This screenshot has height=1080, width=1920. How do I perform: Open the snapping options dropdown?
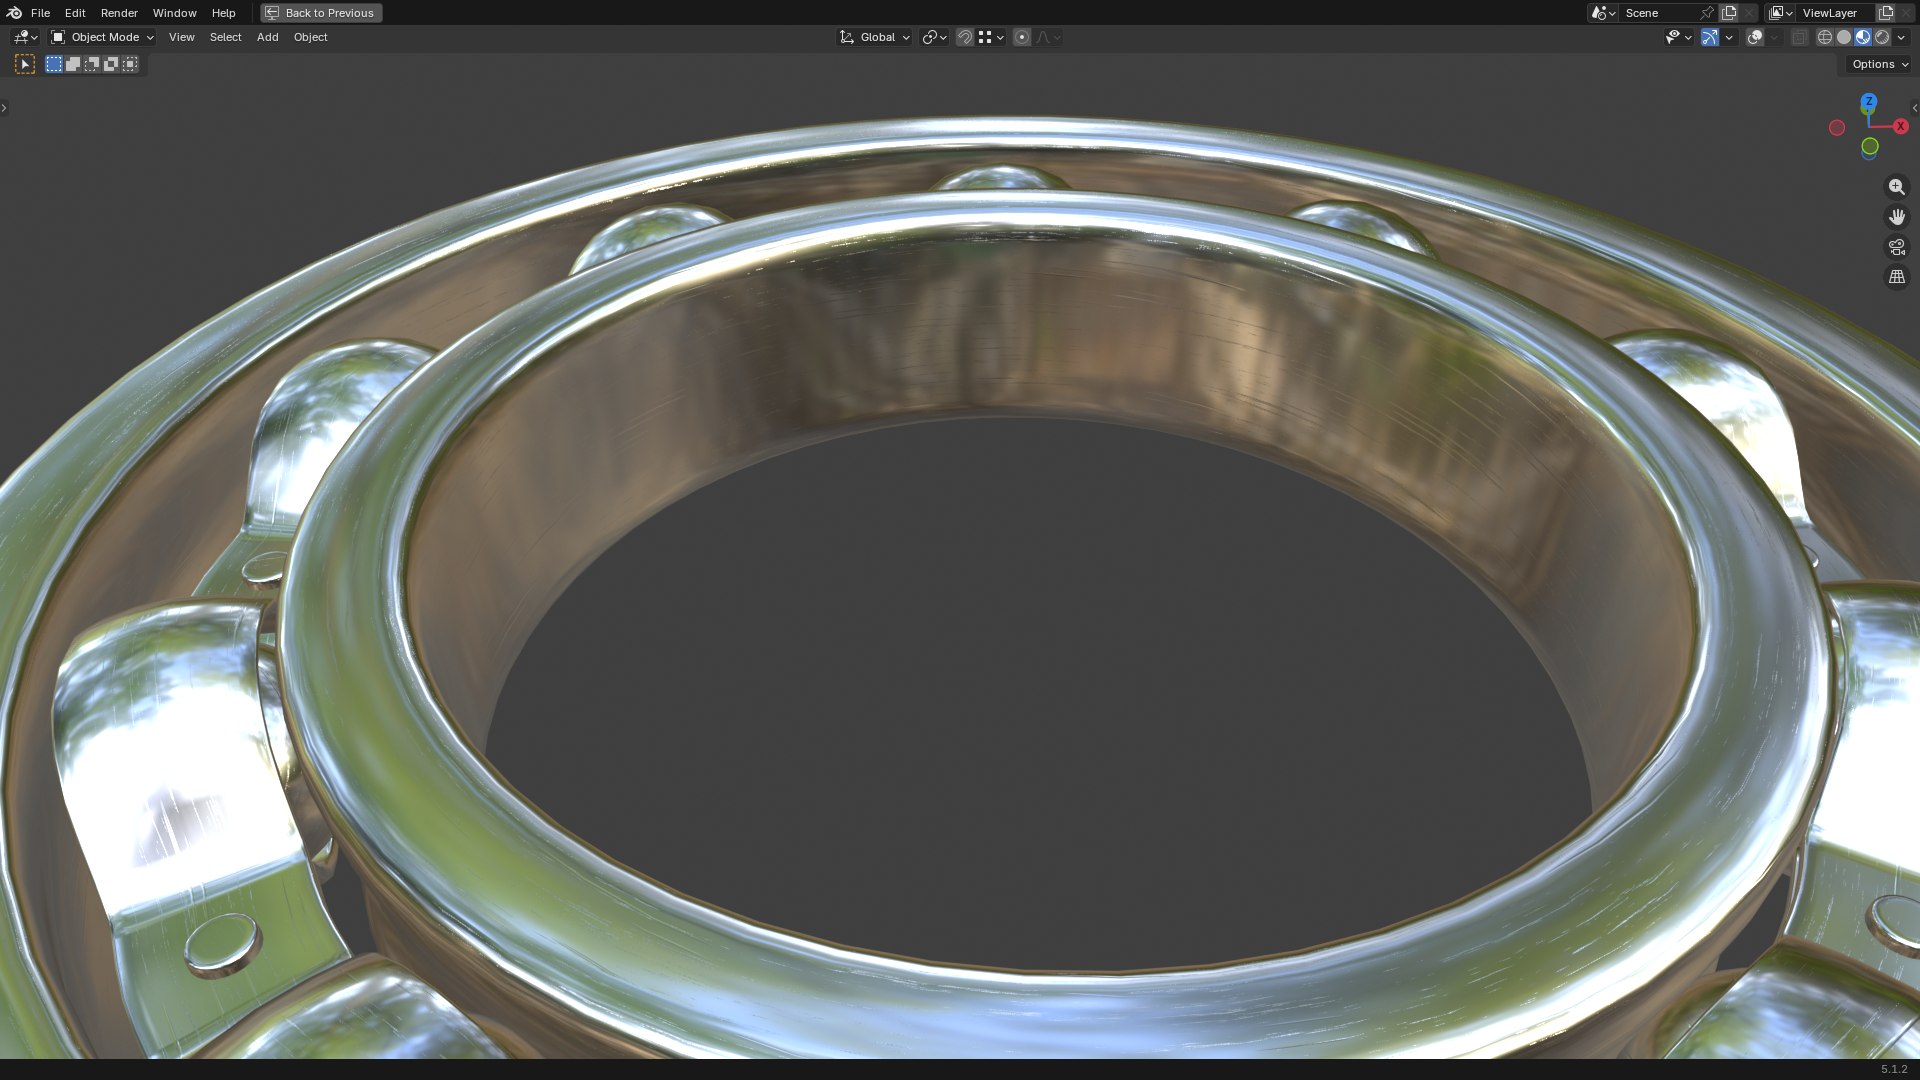pyautogui.click(x=991, y=37)
